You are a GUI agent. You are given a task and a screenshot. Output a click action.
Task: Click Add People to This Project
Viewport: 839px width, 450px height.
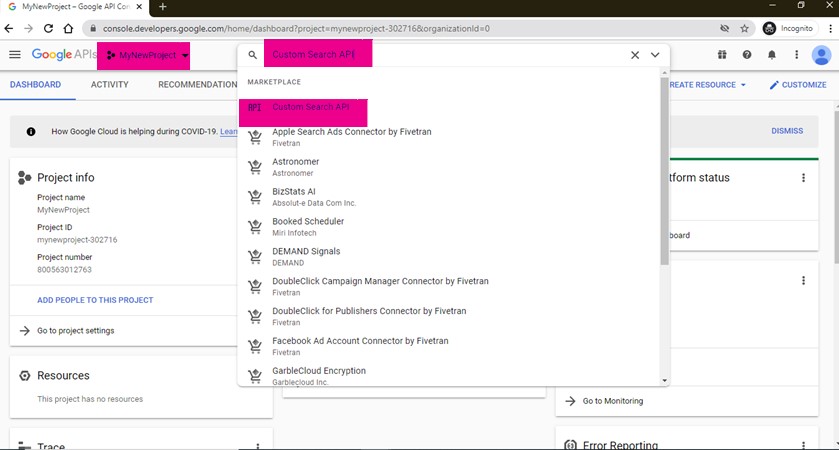coord(95,300)
